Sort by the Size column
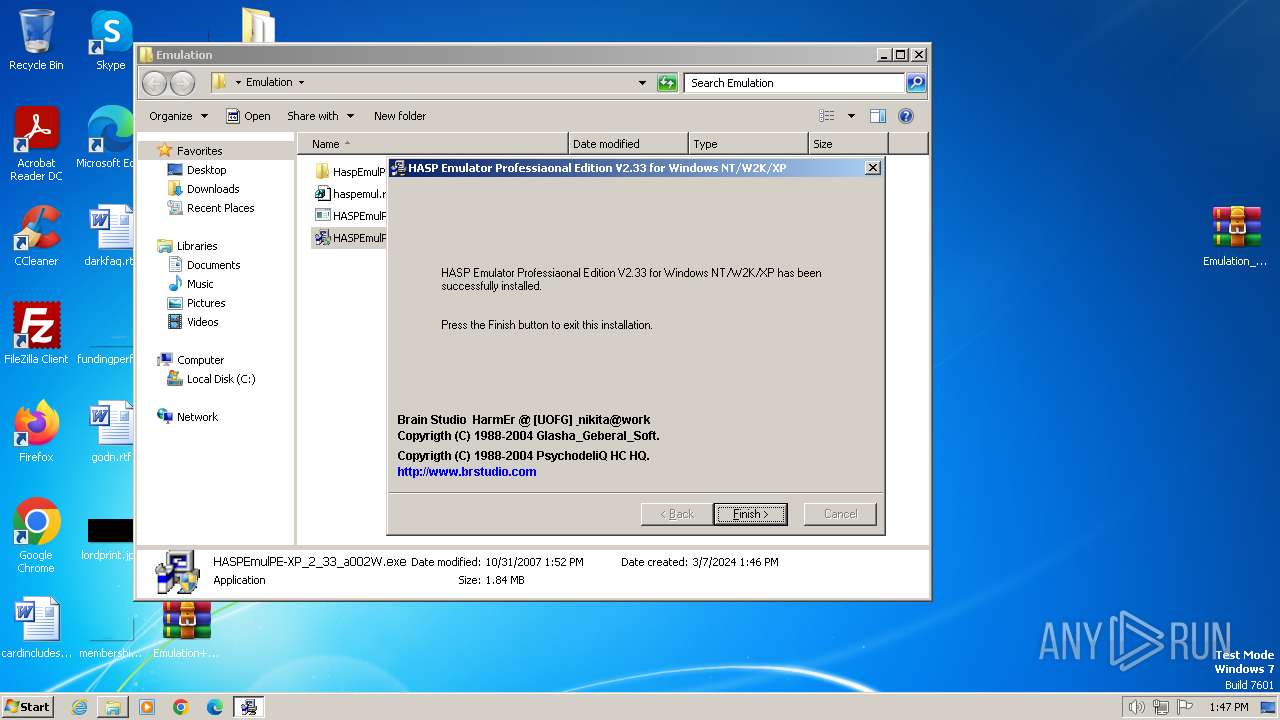1280x720 pixels. coord(848,144)
